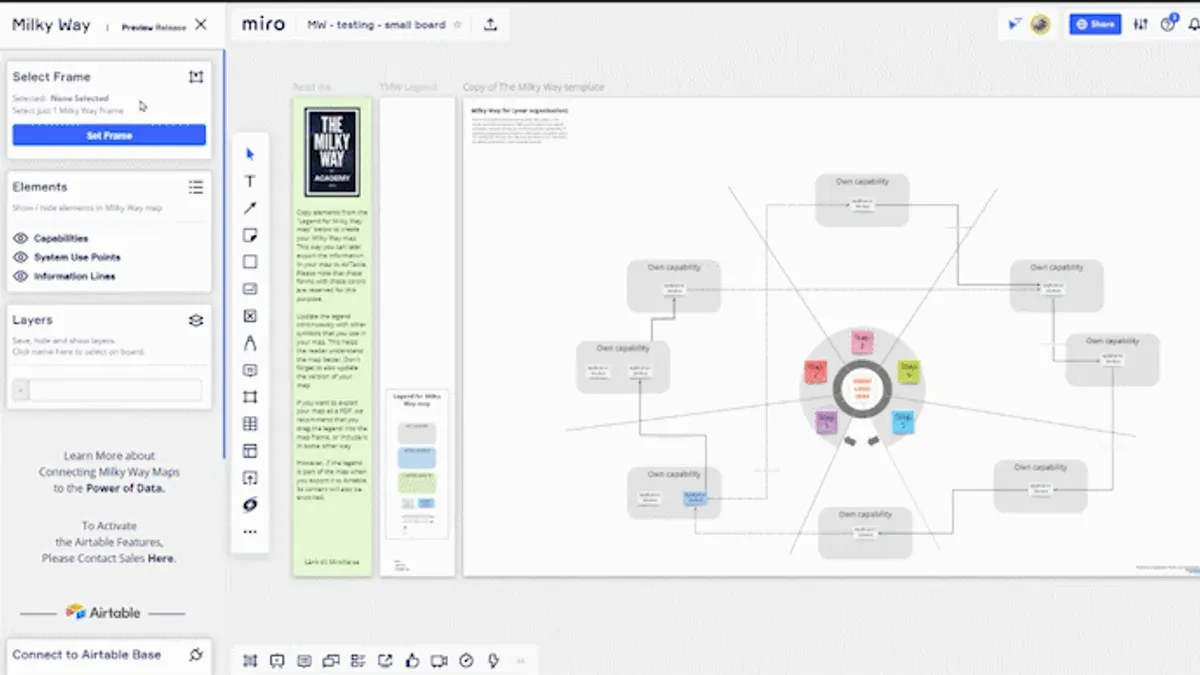Select the Pen drawing tool
The width and height of the screenshot is (1200, 675).
pyautogui.click(x=250, y=343)
